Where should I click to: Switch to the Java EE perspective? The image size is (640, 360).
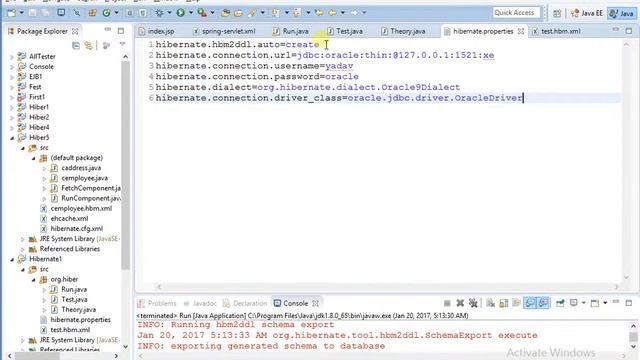[x=587, y=13]
